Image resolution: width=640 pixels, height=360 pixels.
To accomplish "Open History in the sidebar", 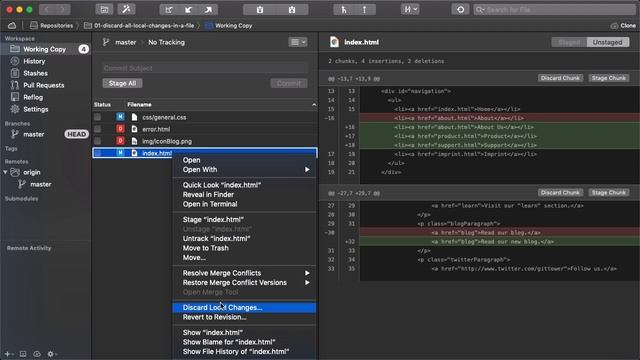I will (x=34, y=61).
